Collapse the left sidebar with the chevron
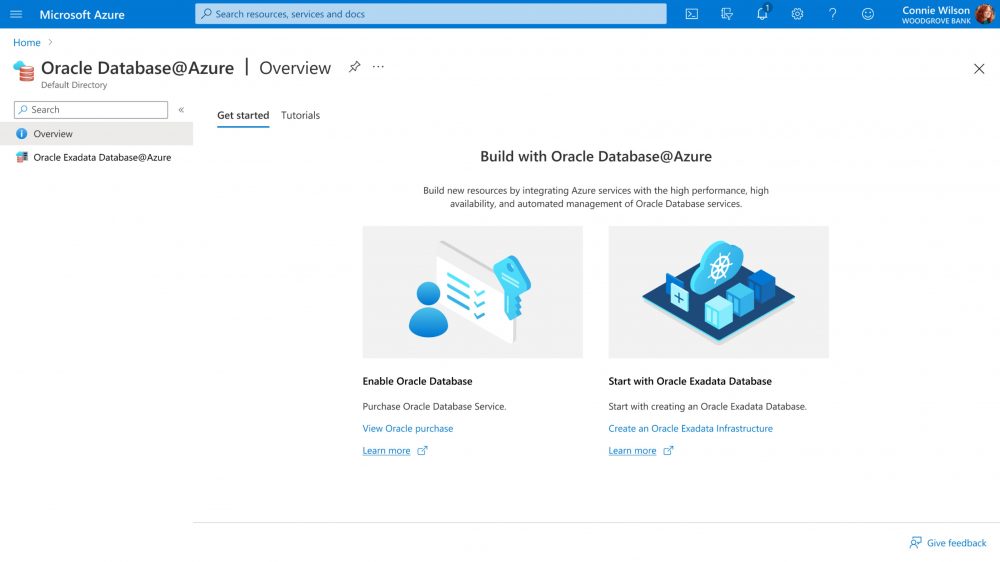Image resolution: width=1000 pixels, height=562 pixels. [x=181, y=110]
